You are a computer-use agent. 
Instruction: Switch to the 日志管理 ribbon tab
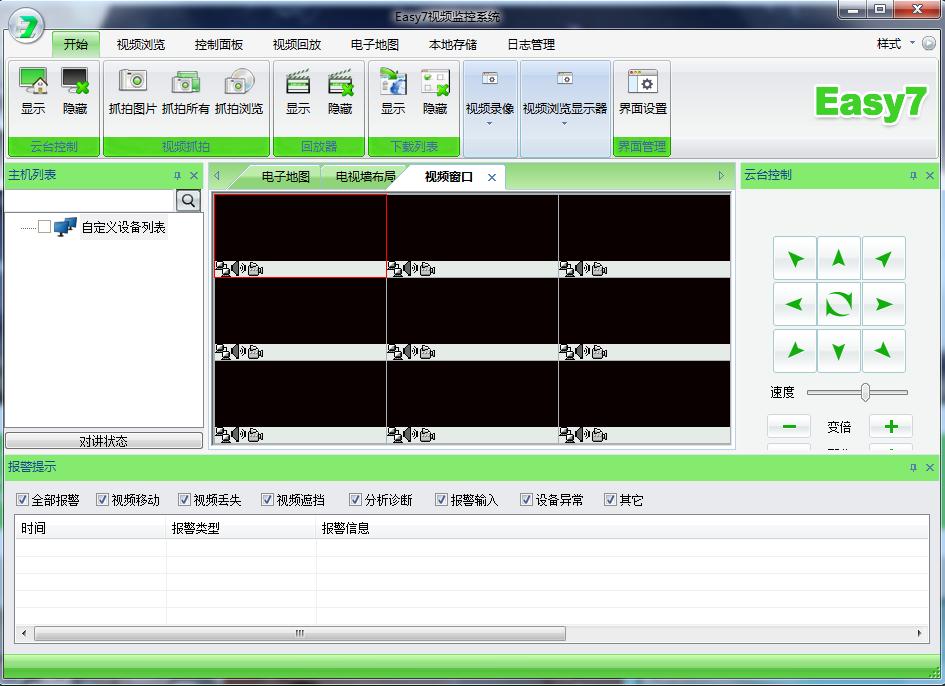(531, 44)
